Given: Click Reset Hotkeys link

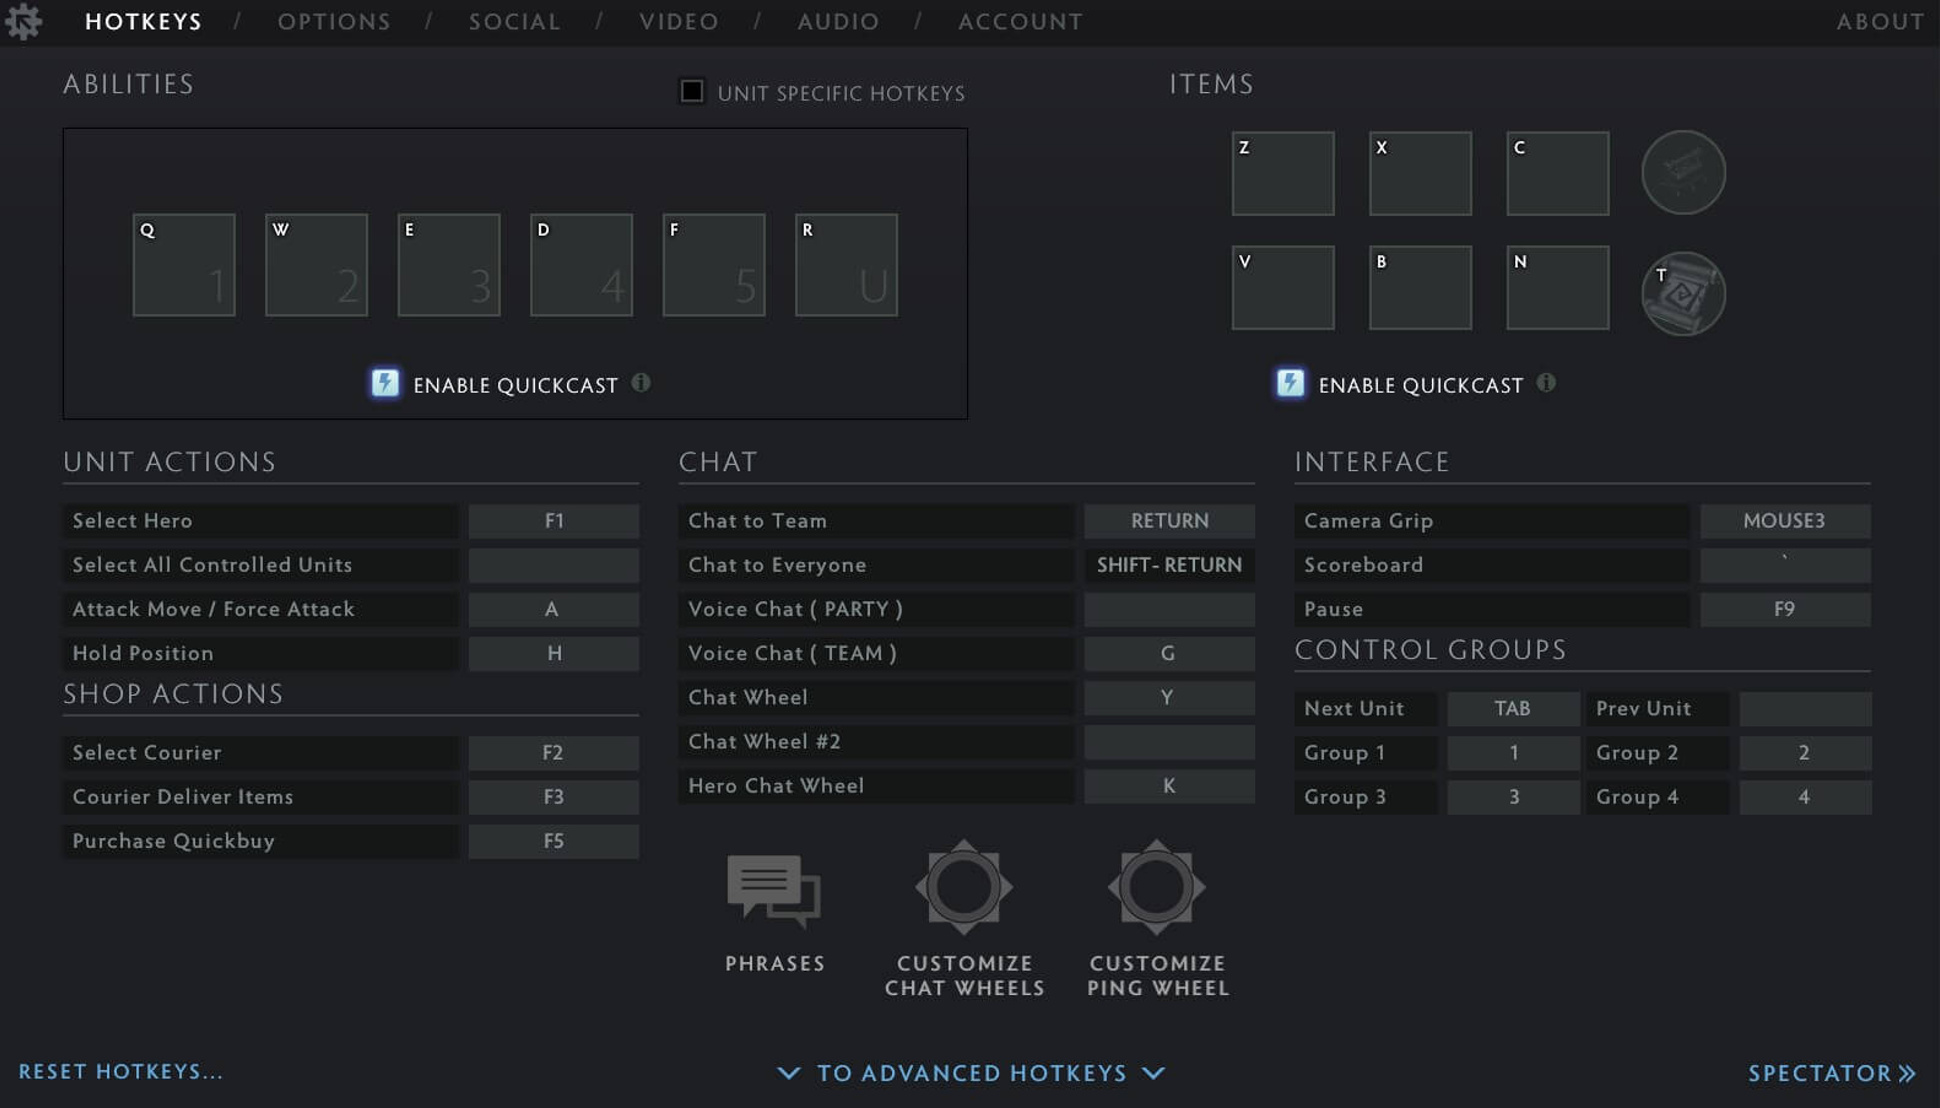Looking at the screenshot, I should 121,1071.
